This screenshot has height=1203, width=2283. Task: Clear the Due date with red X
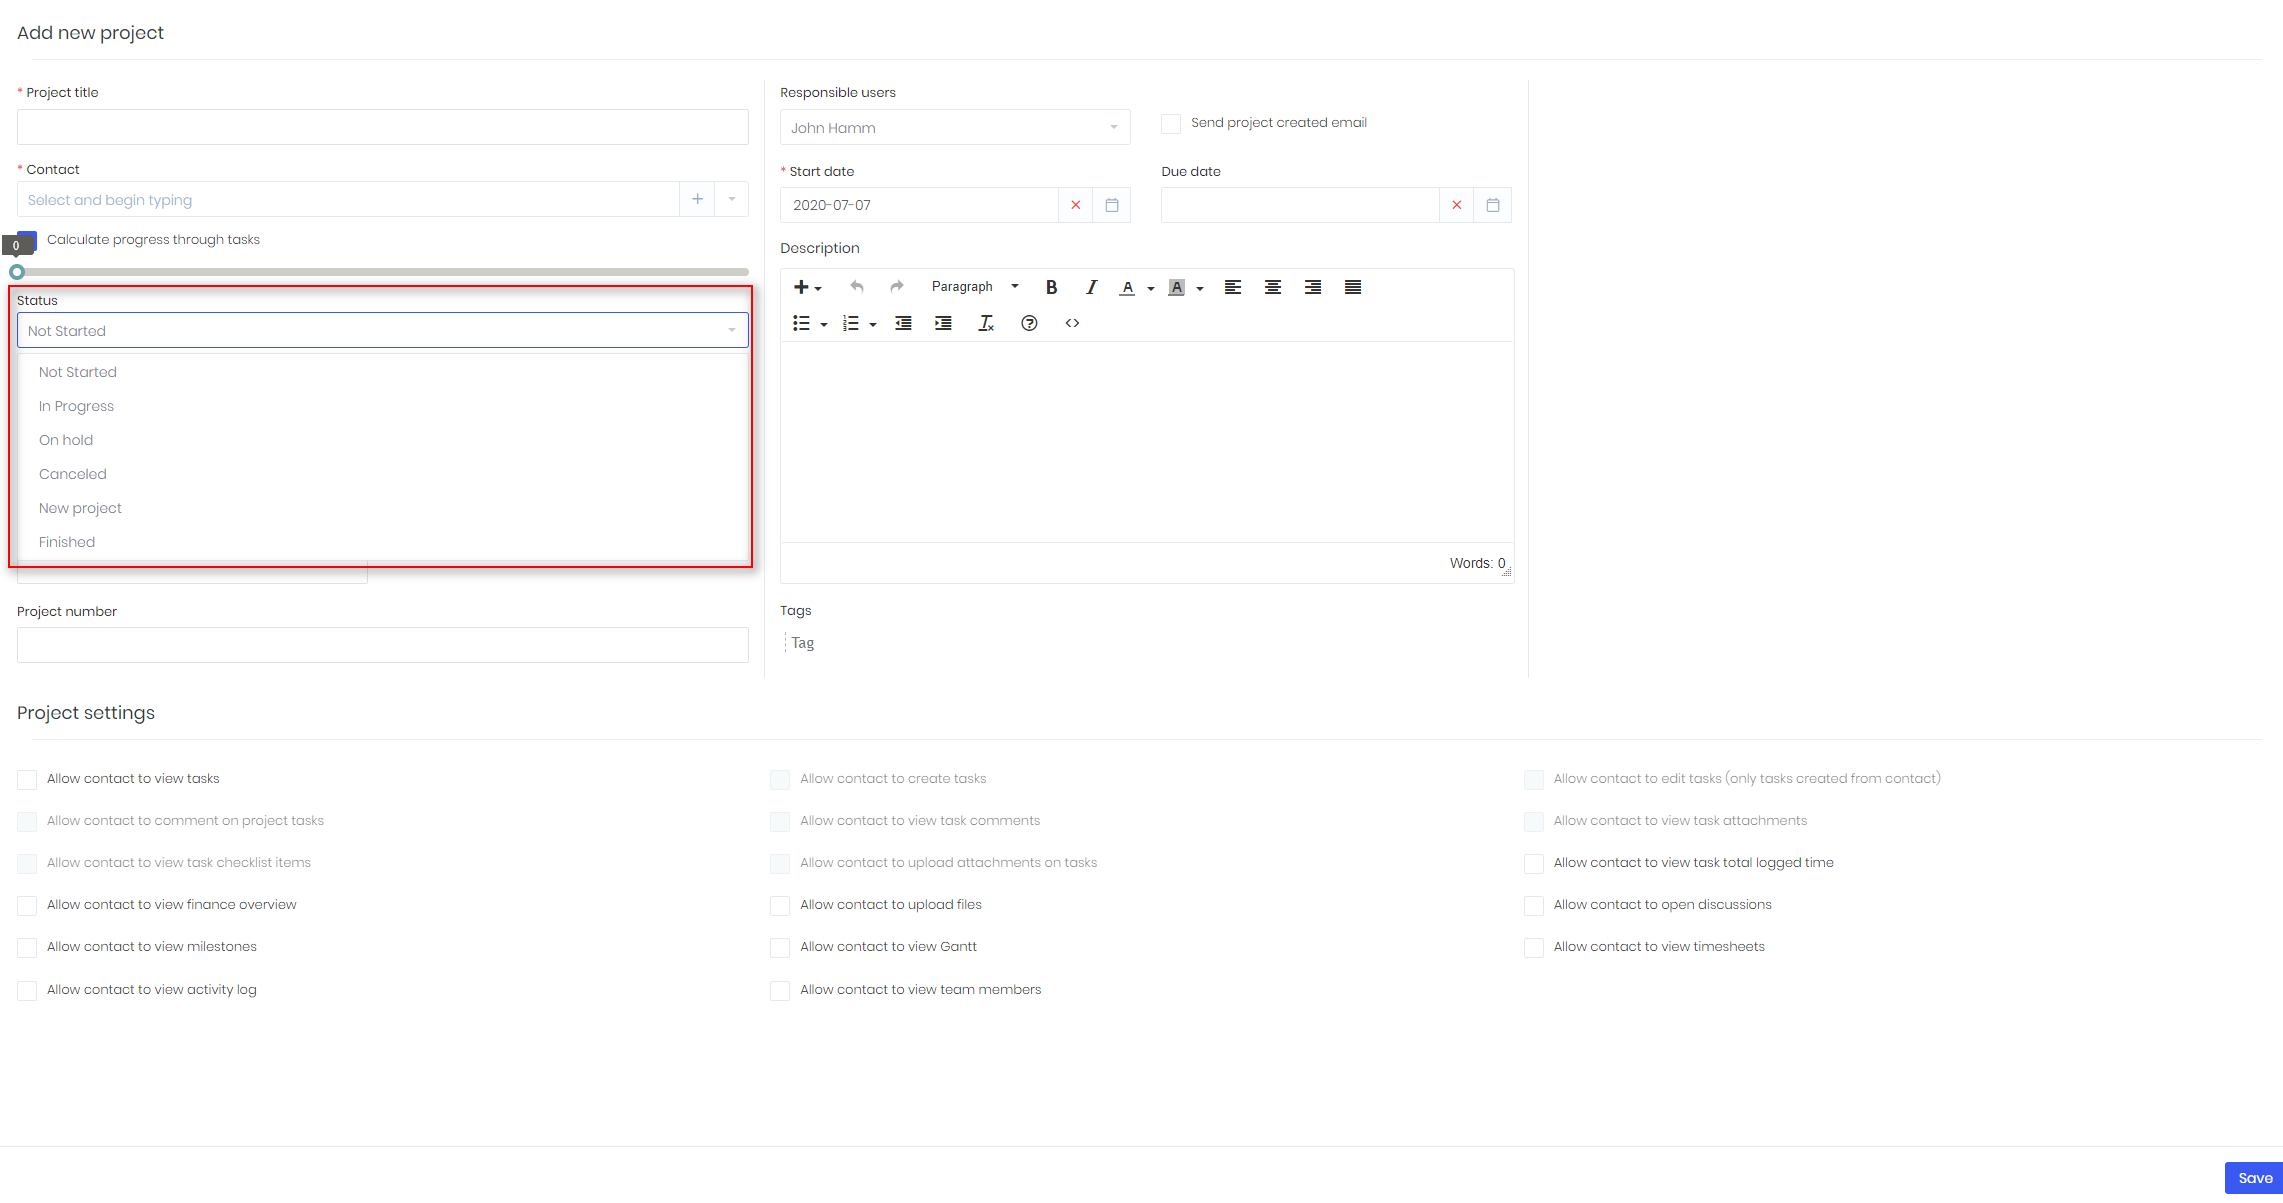(1456, 205)
